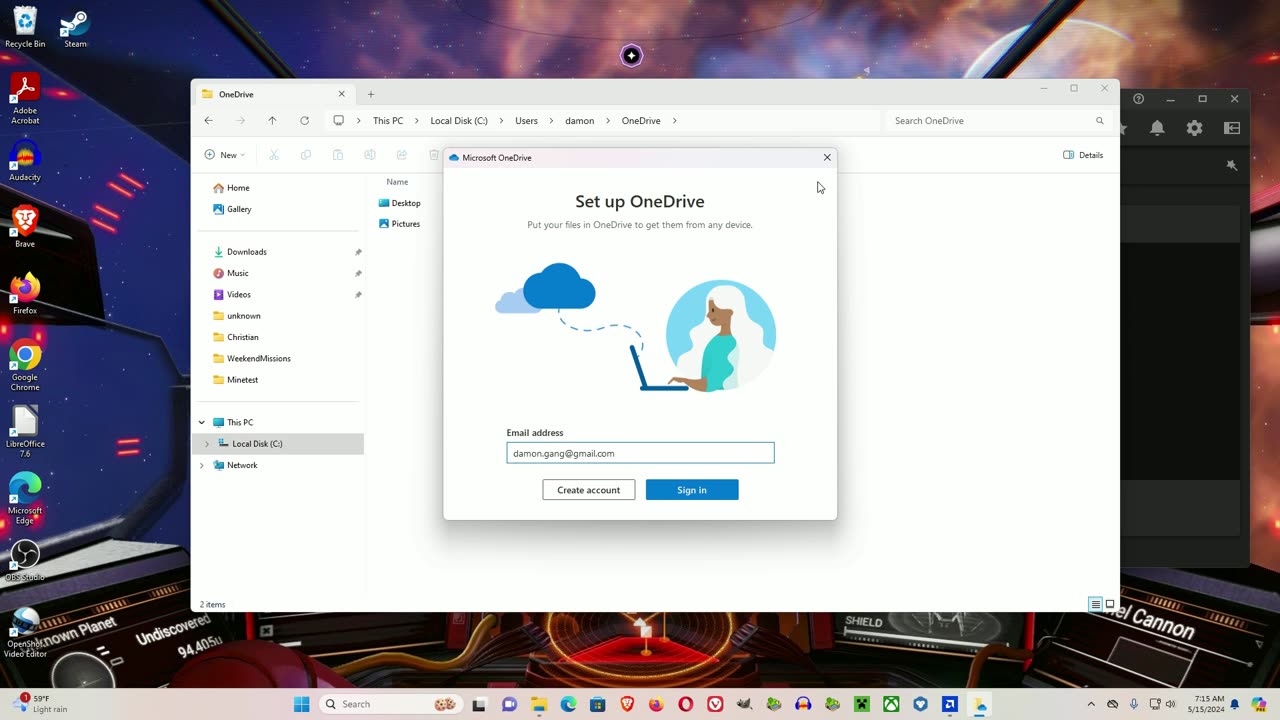Screen dimensions: 1280x720
Task: Open Xbox app from the taskbar
Action: tap(891, 704)
